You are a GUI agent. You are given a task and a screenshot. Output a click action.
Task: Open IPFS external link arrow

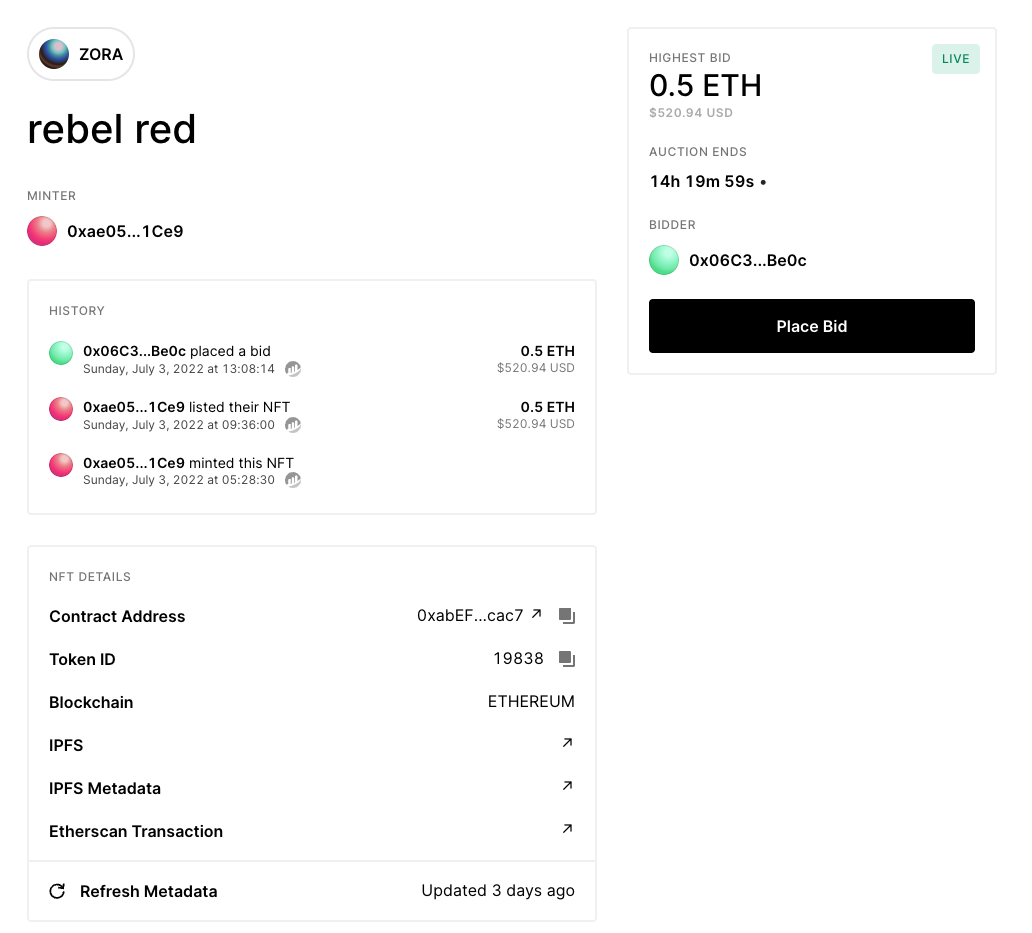click(x=567, y=743)
